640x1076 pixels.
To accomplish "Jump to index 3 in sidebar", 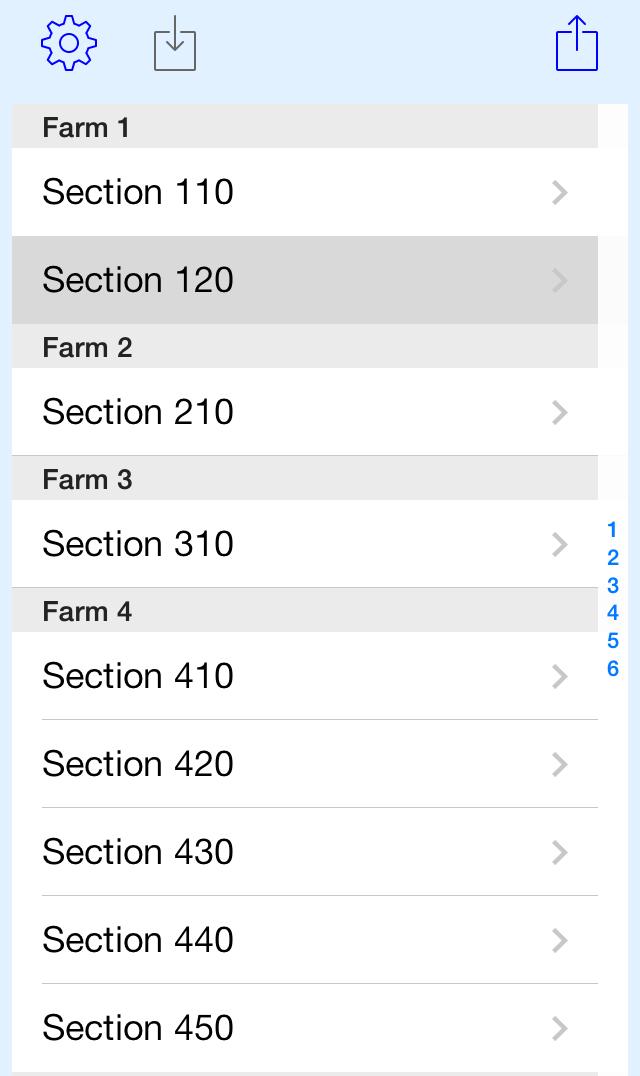I will [613, 585].
